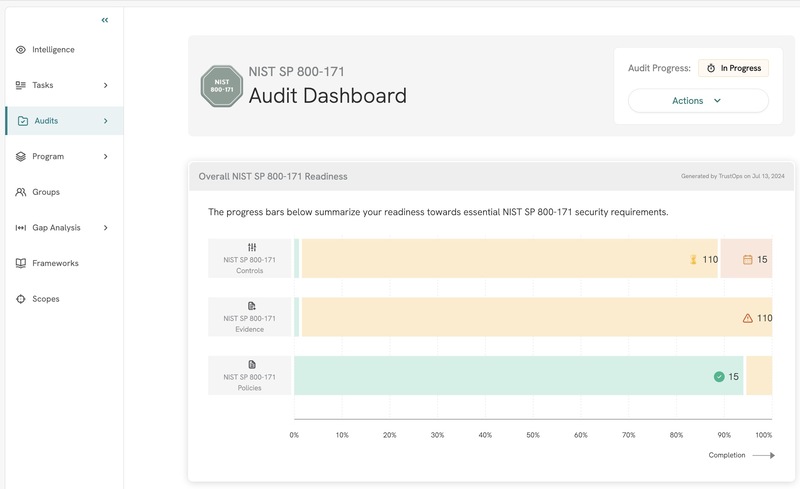Click the small green Evidence bar segment
Image resolution: width=800 pixels, height=489 pixels.
[x=296, y=317]
